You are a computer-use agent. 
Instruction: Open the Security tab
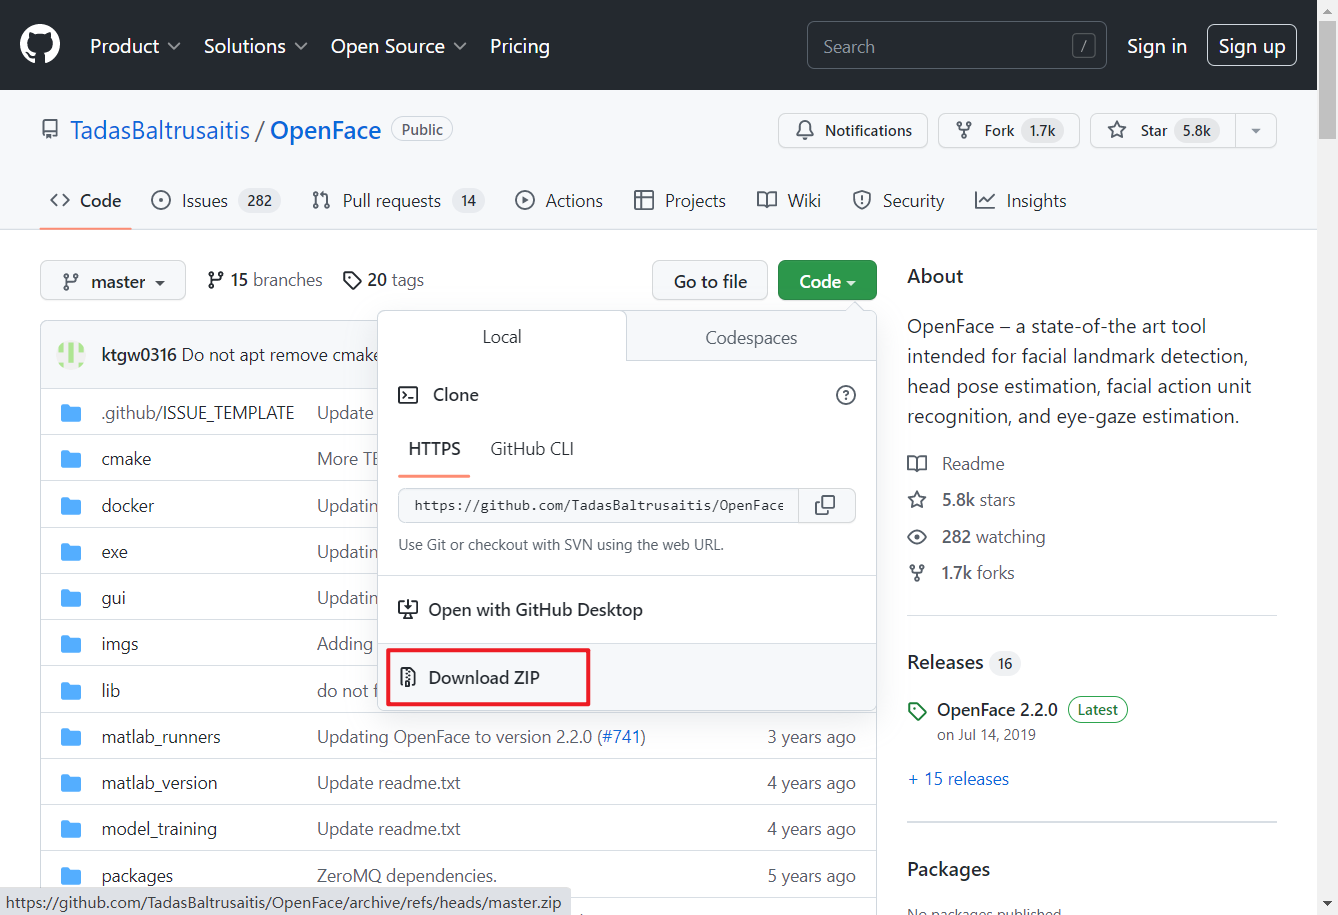898,201
